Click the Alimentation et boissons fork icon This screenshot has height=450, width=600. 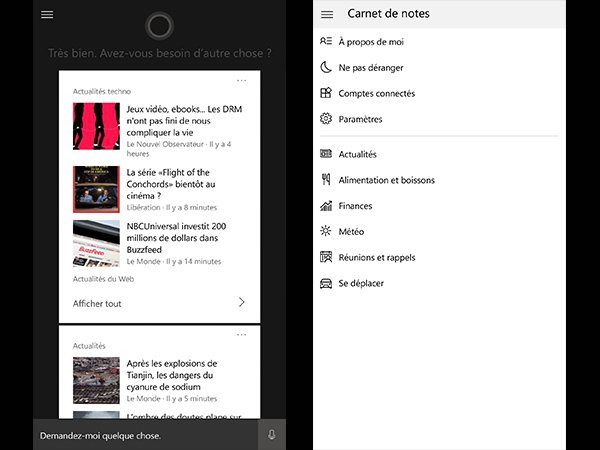pos(326,179)
